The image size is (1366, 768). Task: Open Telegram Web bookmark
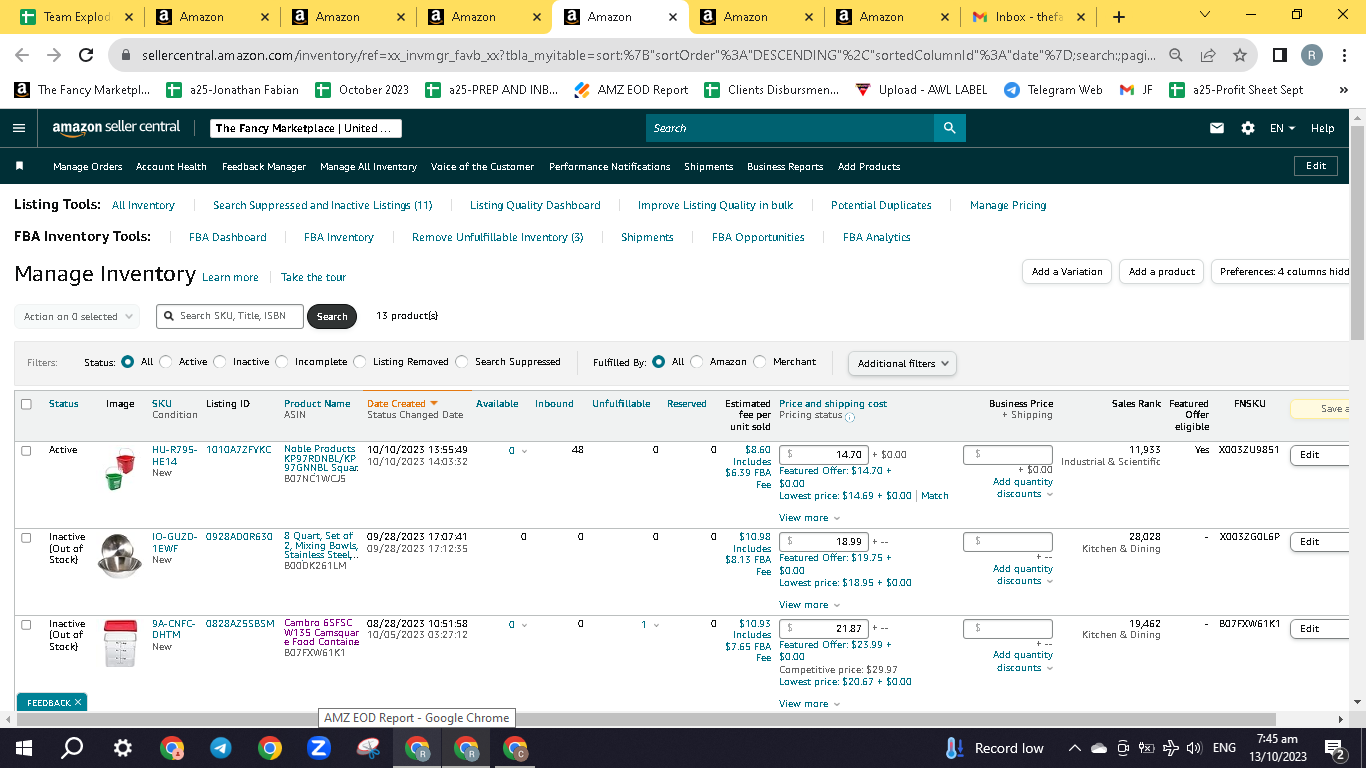pyautogui.click(x=1053, y=90)
